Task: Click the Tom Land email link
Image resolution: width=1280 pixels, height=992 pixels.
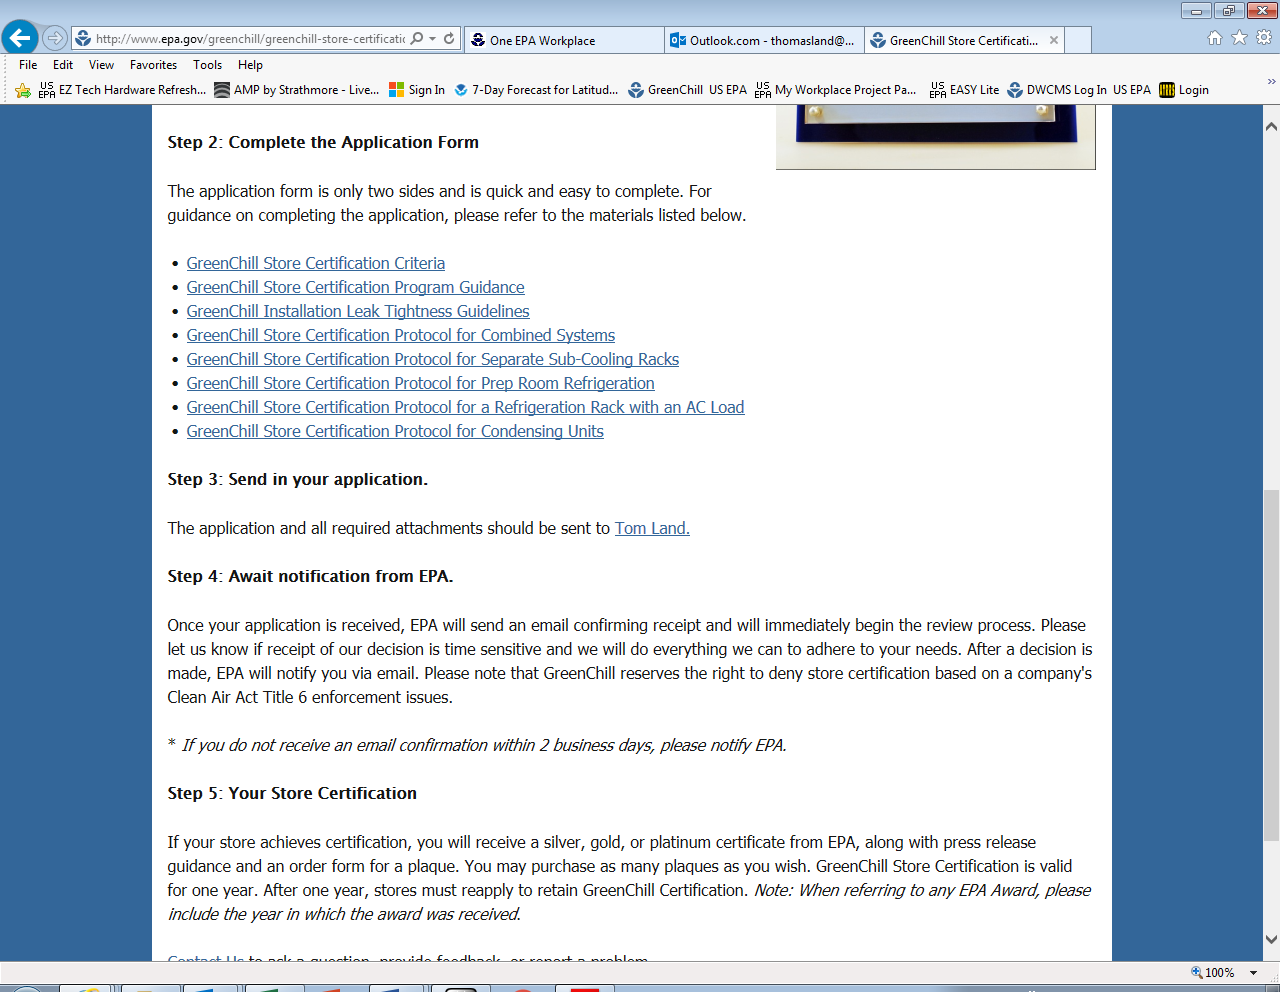Action: (652, 528)
